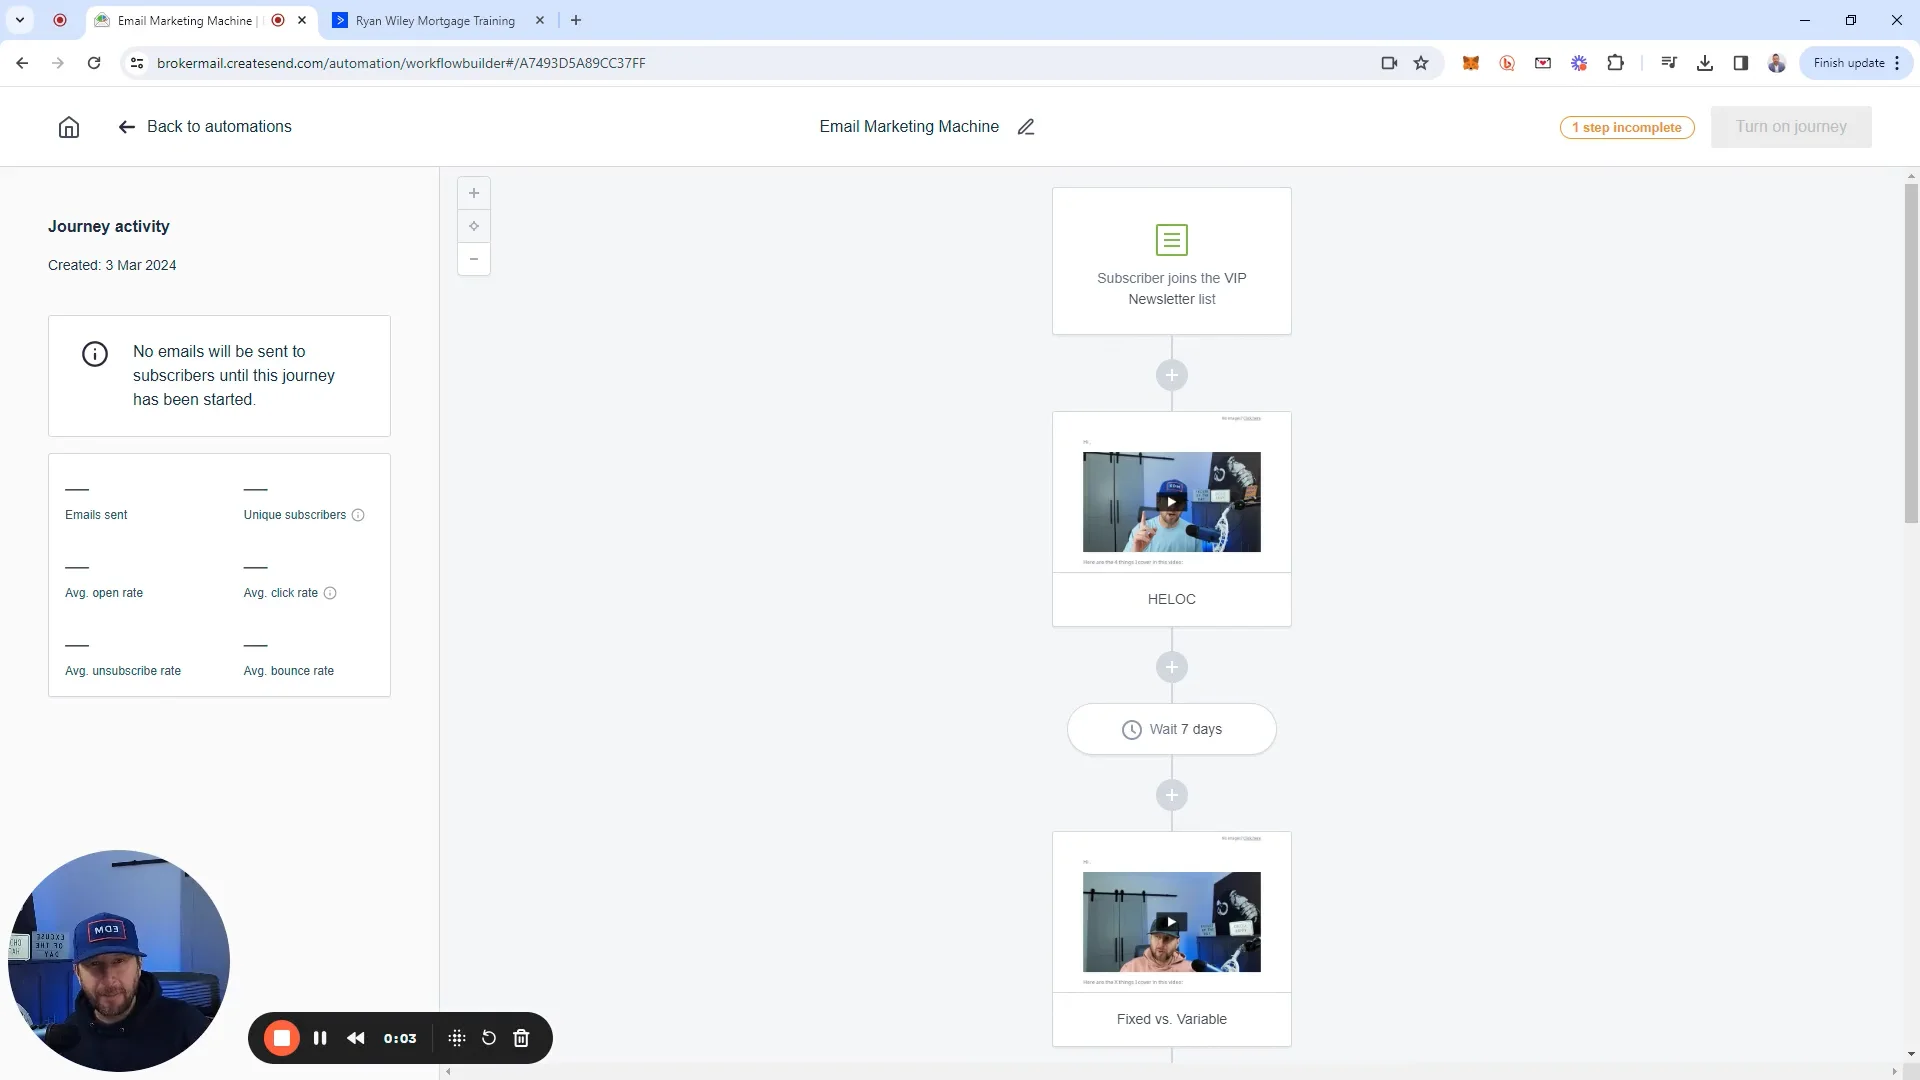The width and height of the screenshot is (1920, 1080).
Task: Add a step after Wait 7 days
Action: [x=1172, y=795]
